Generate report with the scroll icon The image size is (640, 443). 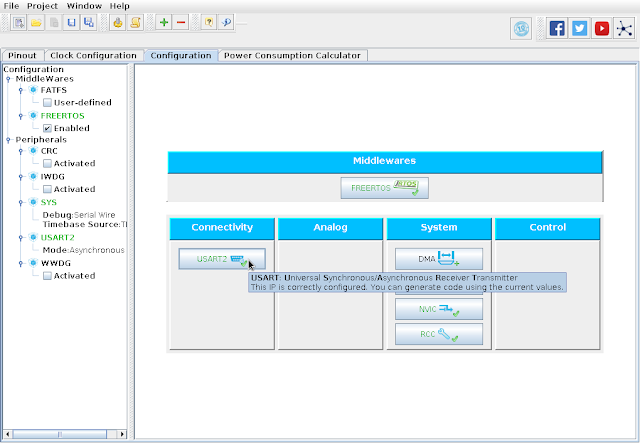tap(136, 22)
